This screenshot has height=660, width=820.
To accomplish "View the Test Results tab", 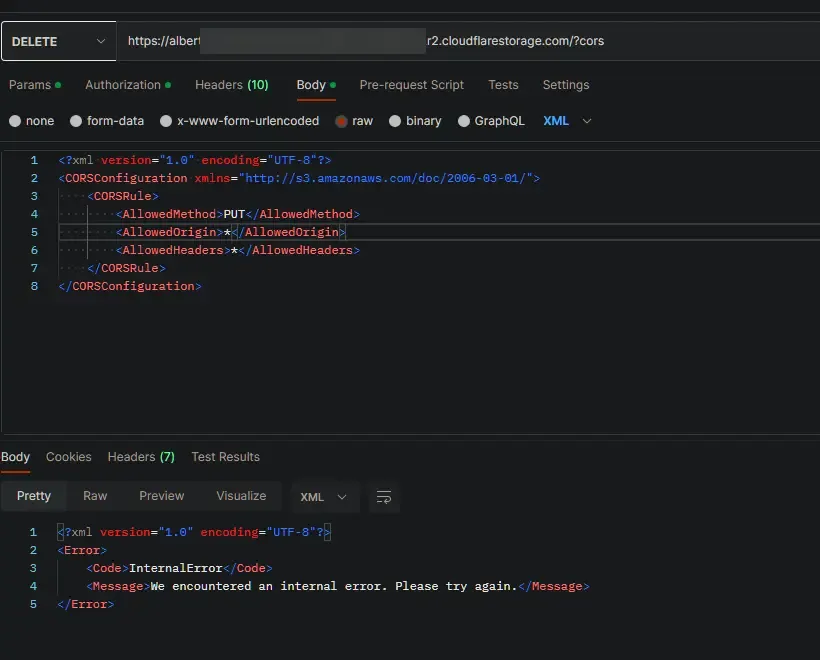I will pyautogui.click(x=225, y=457).
